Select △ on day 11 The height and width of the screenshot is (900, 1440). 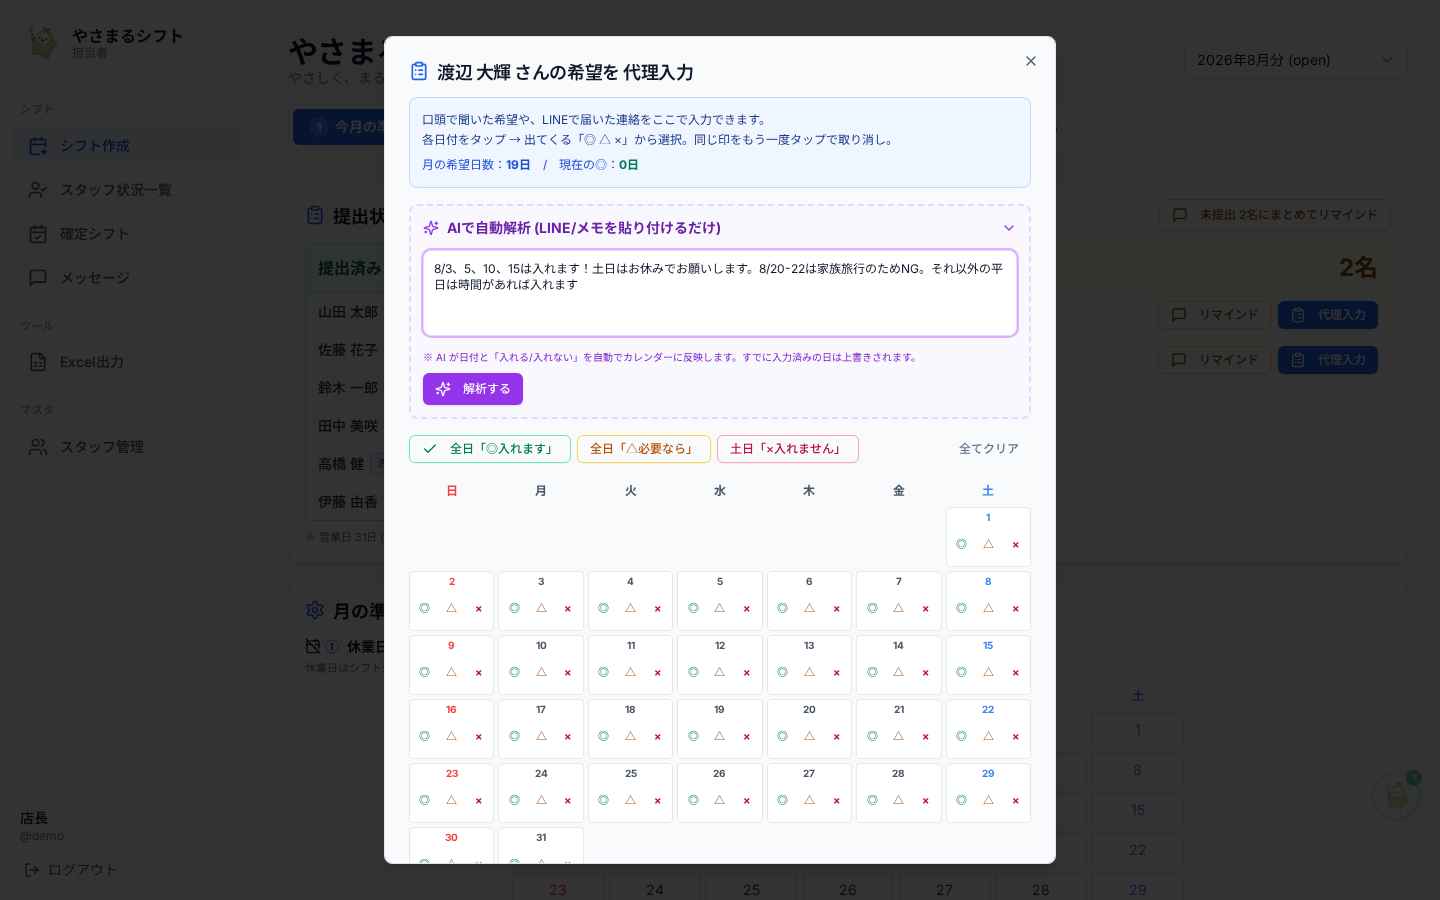pyautogui.click(x=630, y=672)
